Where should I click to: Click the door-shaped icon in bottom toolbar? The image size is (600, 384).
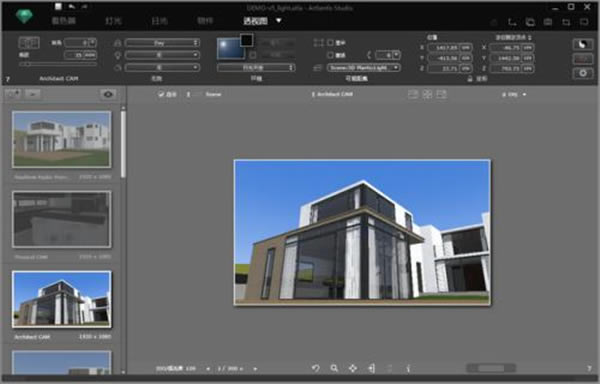point(371,368)
